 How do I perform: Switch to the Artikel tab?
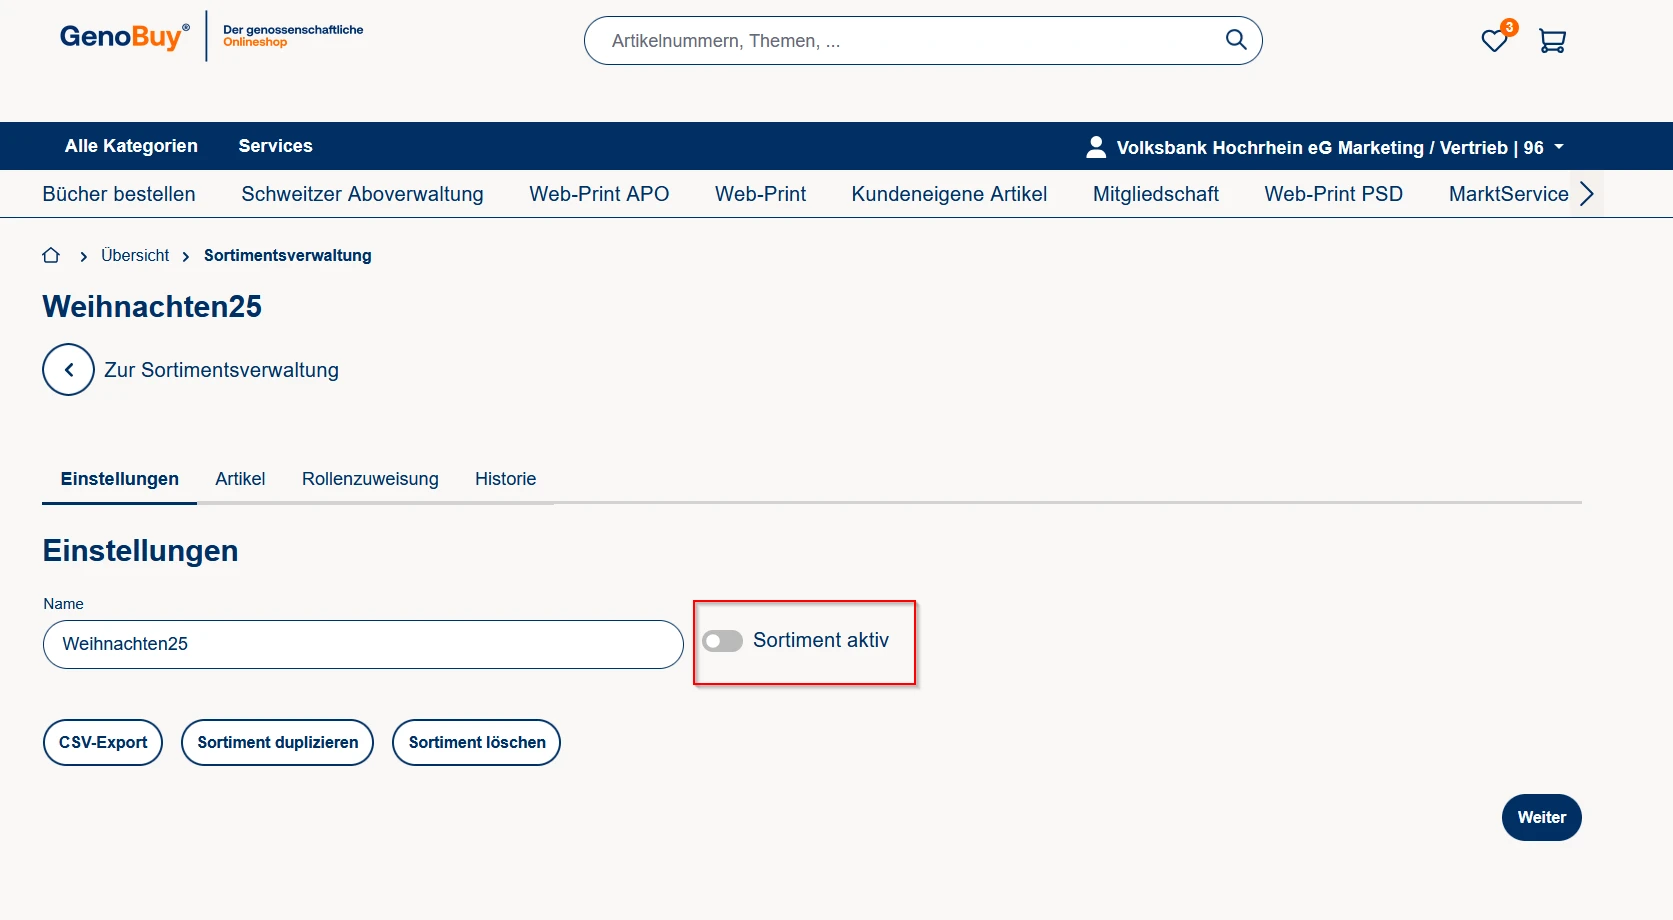pyautogui.click(x=240, y=479)
